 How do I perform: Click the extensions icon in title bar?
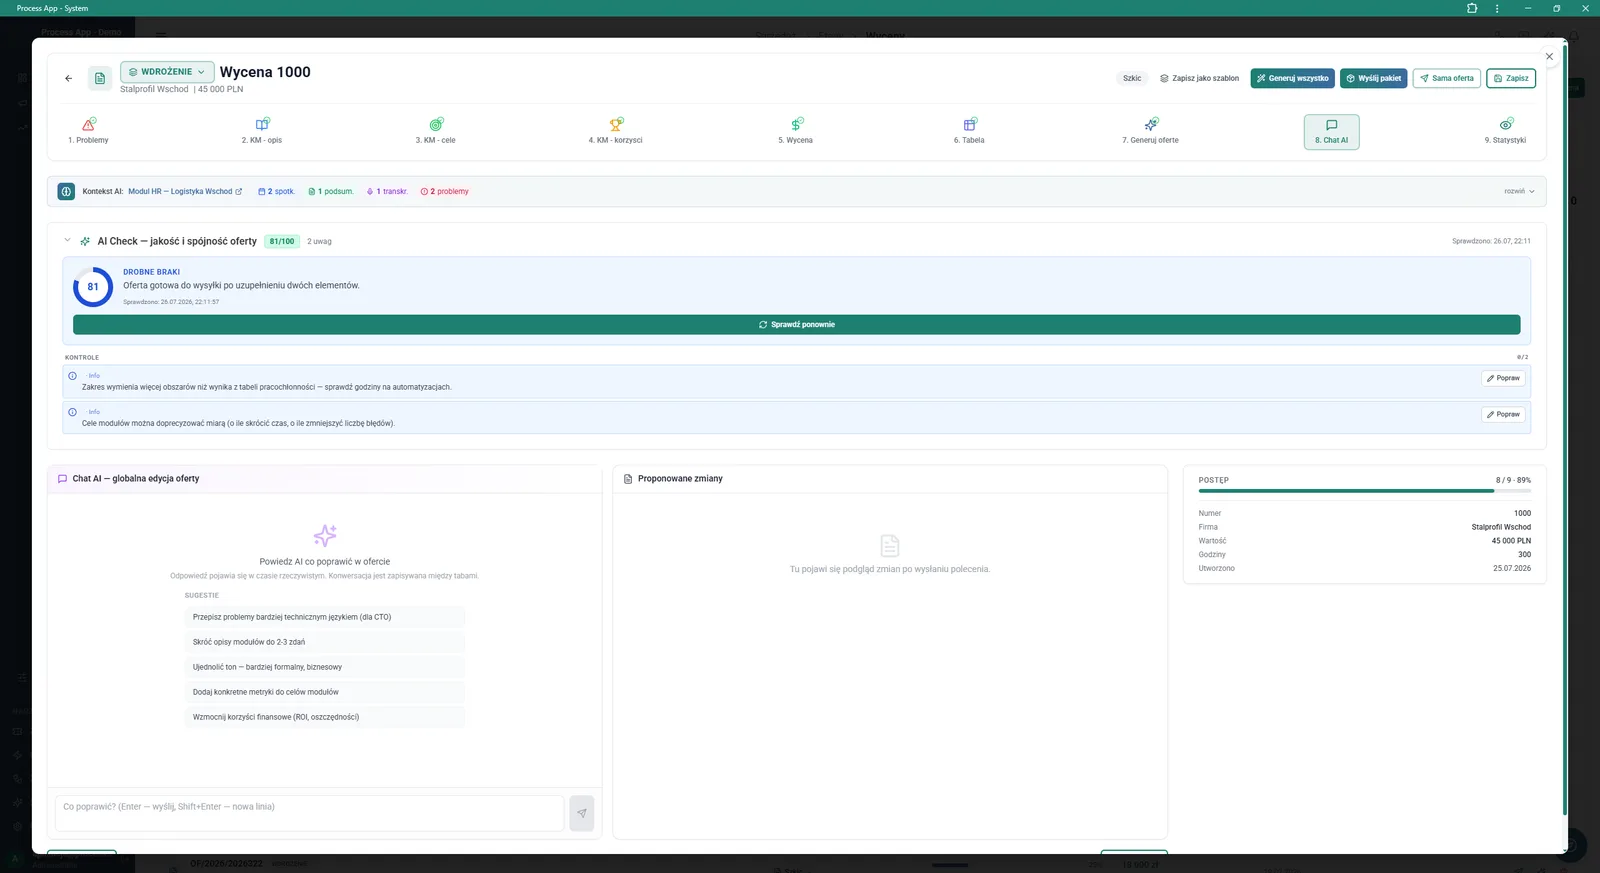(1472, 8)
